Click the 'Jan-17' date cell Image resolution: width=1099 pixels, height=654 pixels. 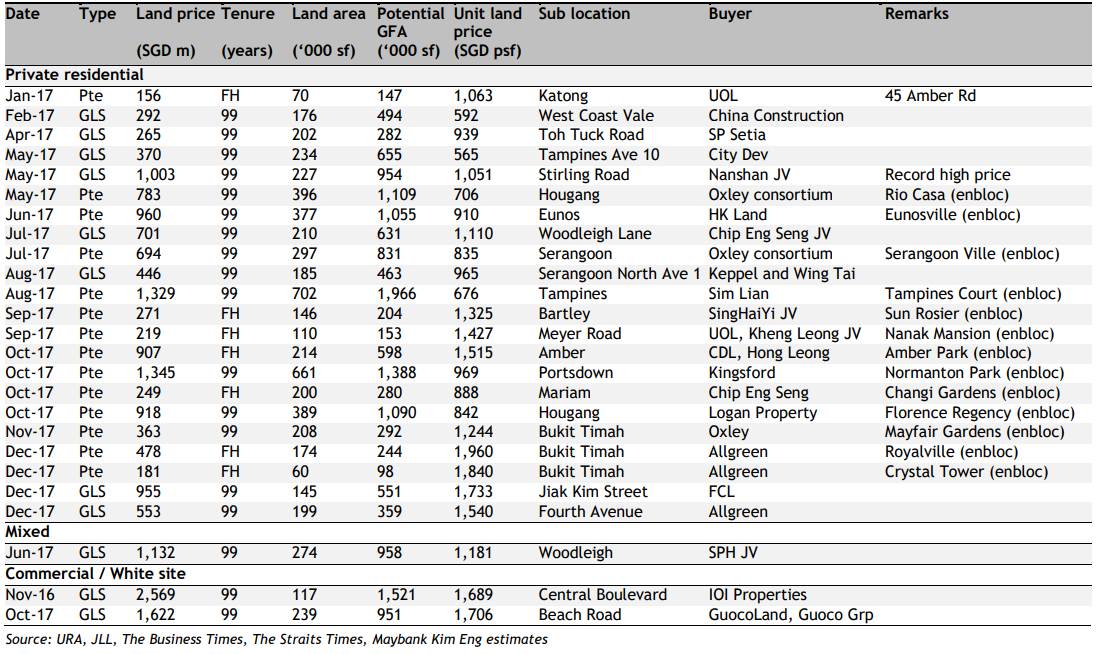pyautogui.click(x=29, y=96)
